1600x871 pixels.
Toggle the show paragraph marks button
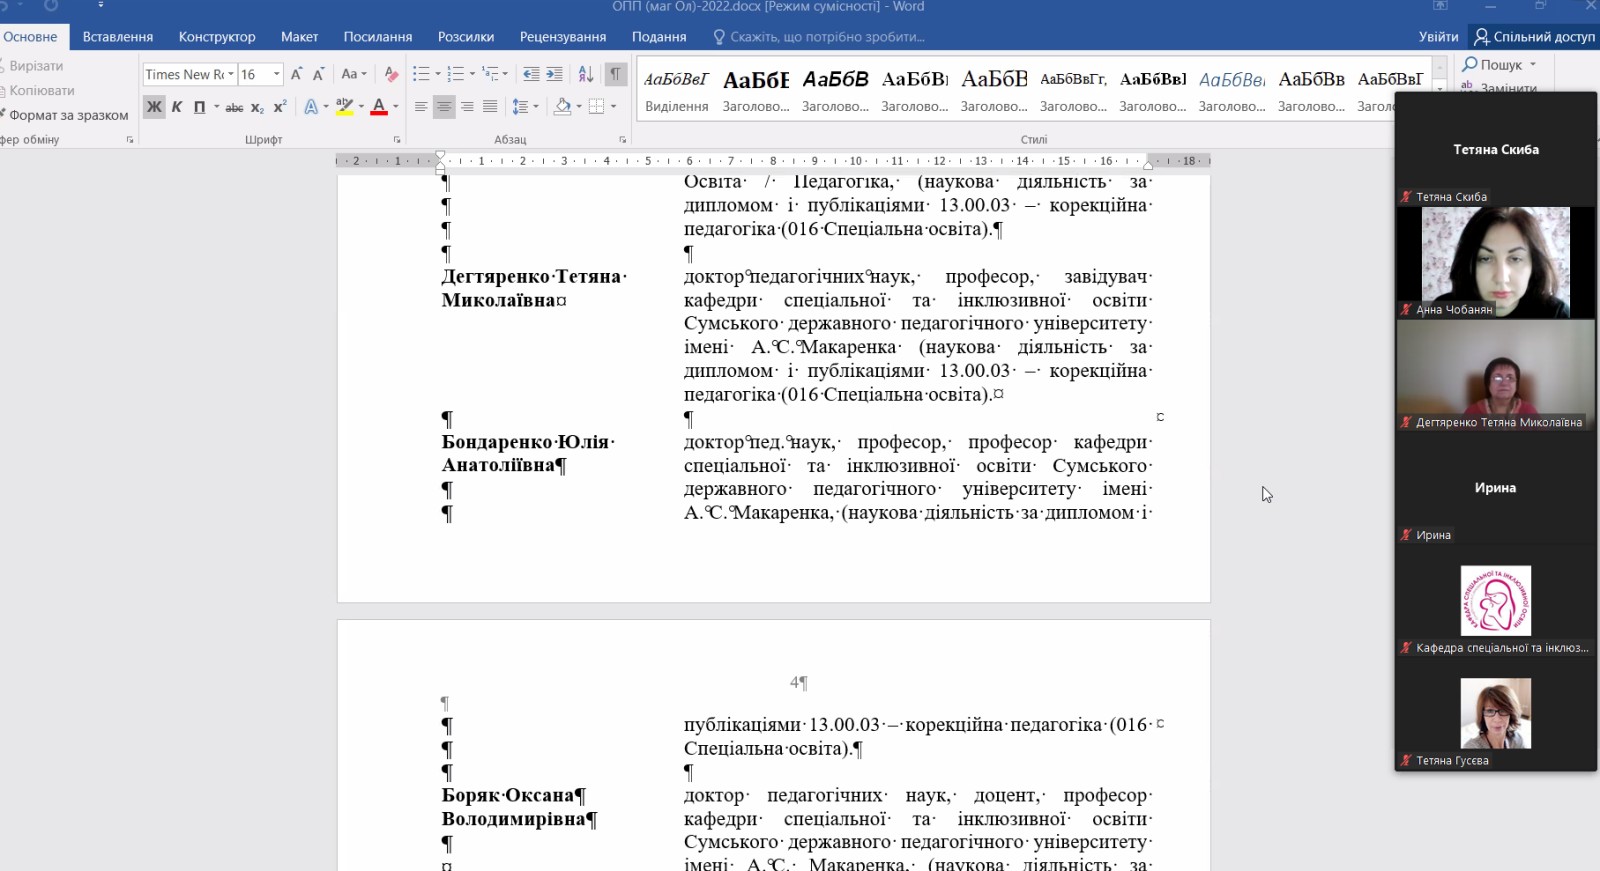[x=615, y=74]
